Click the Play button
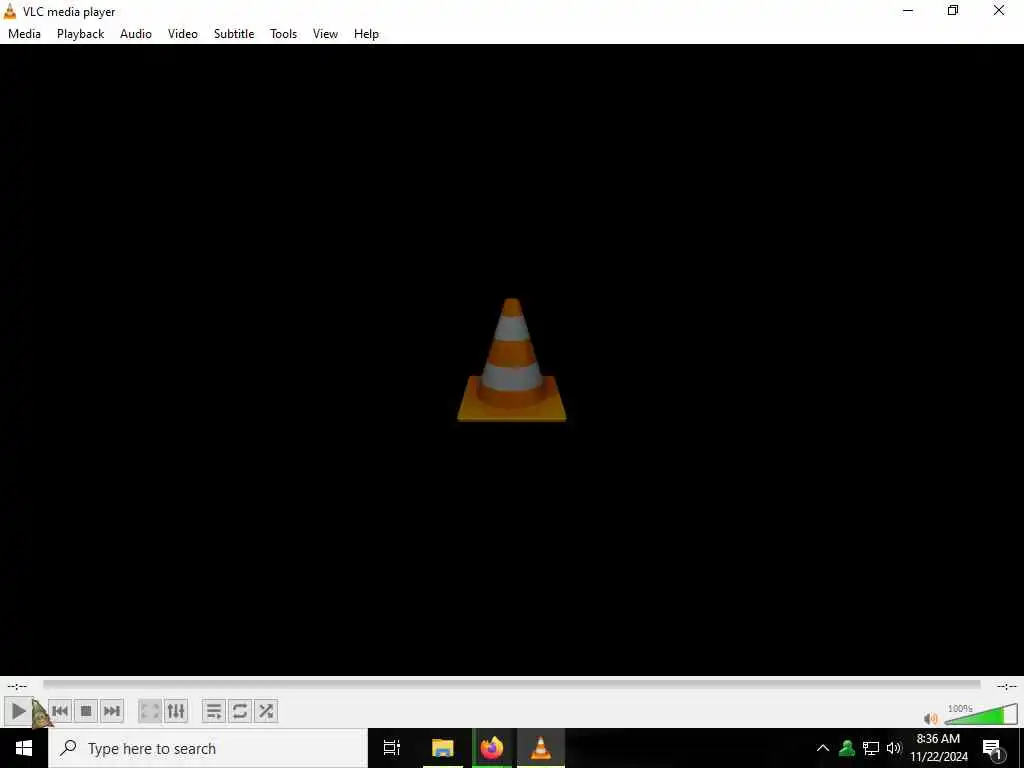The height and width of the screenshot is (768, 1024). (x=18, y=711)
